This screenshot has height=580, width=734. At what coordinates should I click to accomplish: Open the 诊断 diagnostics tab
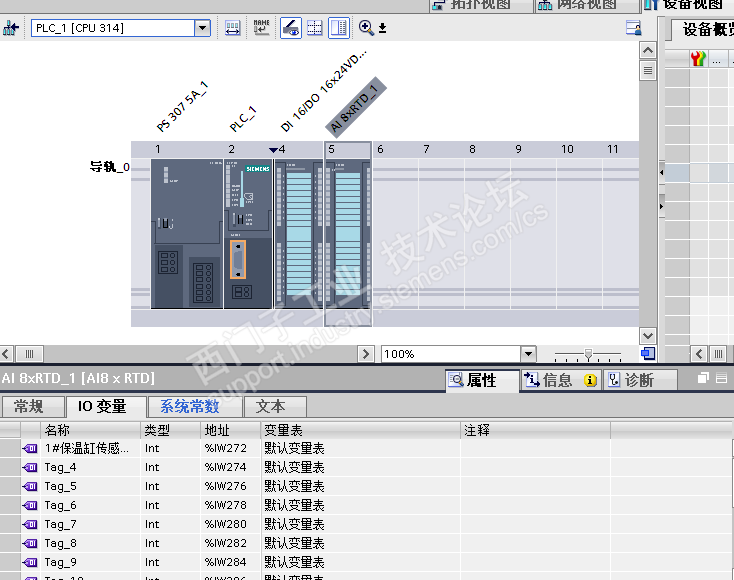(640, 380)
